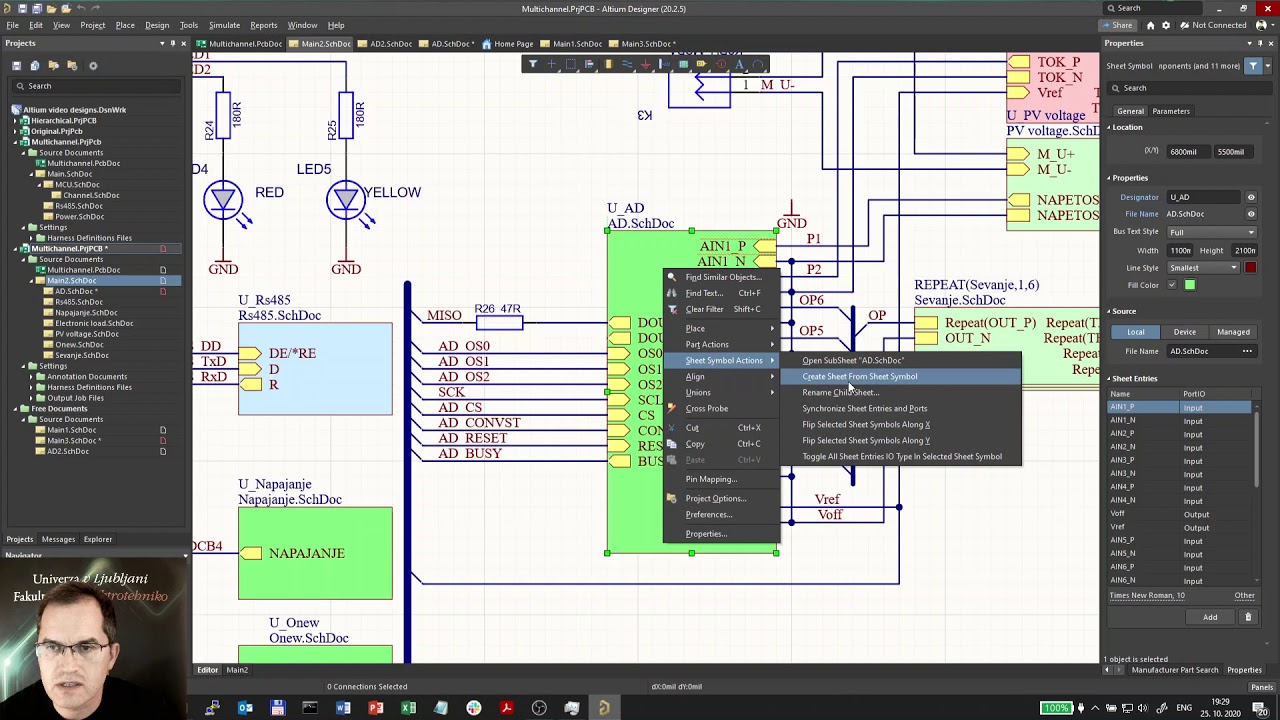The image size is (1280, 720).
Task: Collapse the Location section in Properties
Action: point(1109,127)
